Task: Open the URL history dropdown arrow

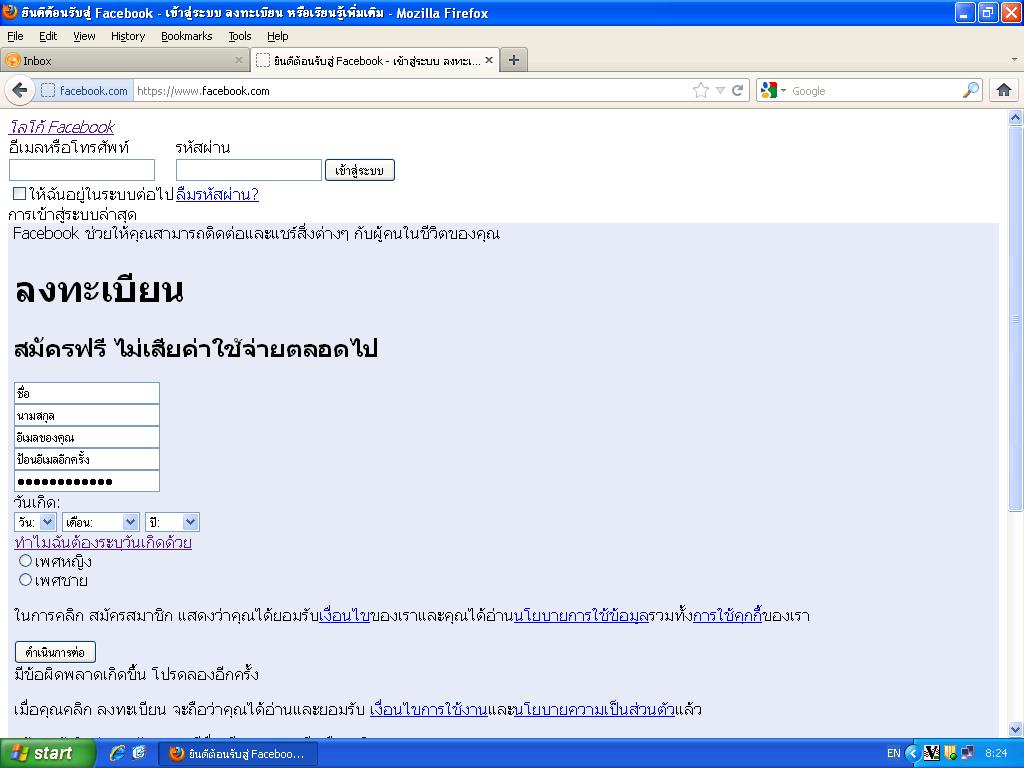Action: pos(720,91)
